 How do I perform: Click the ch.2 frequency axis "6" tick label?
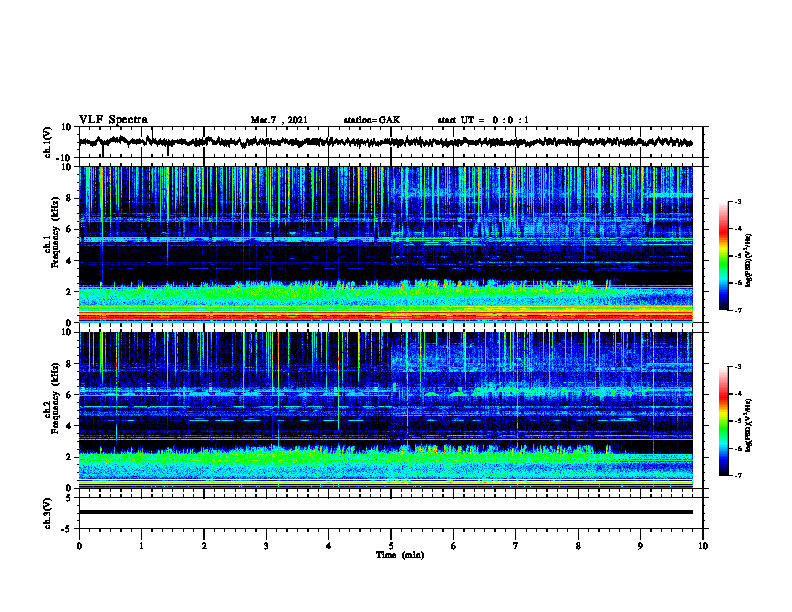(70, 395)
